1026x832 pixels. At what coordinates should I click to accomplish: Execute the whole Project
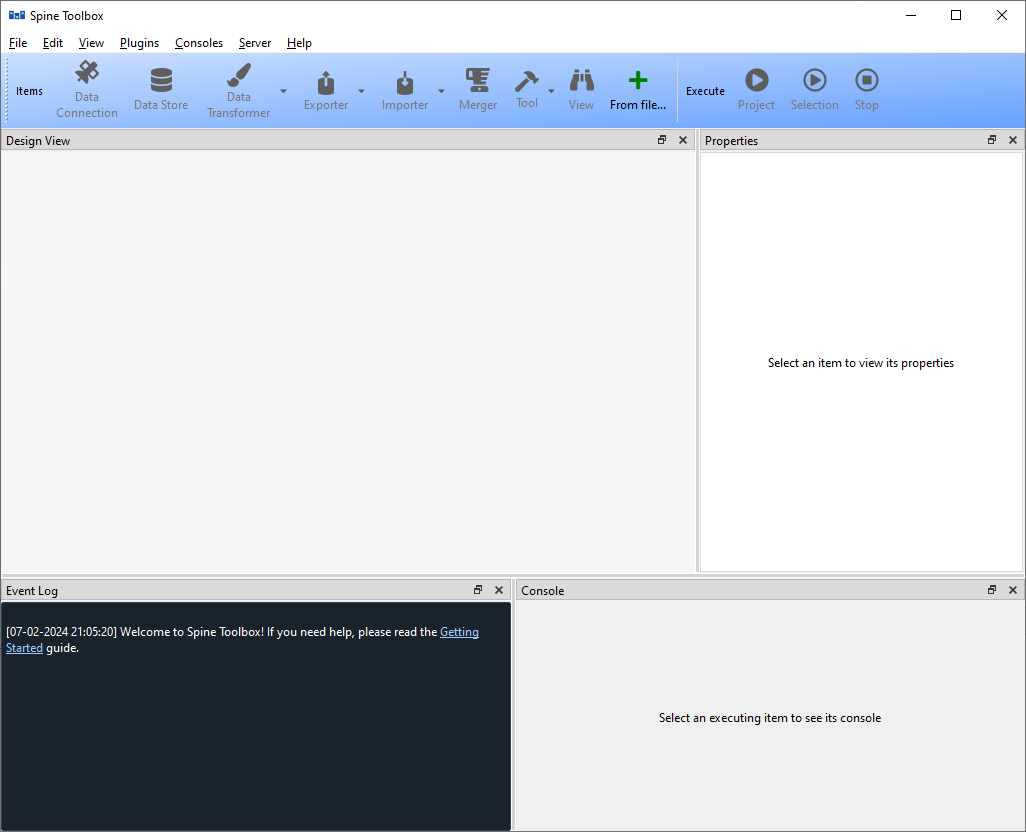click(x=756, y=80)
